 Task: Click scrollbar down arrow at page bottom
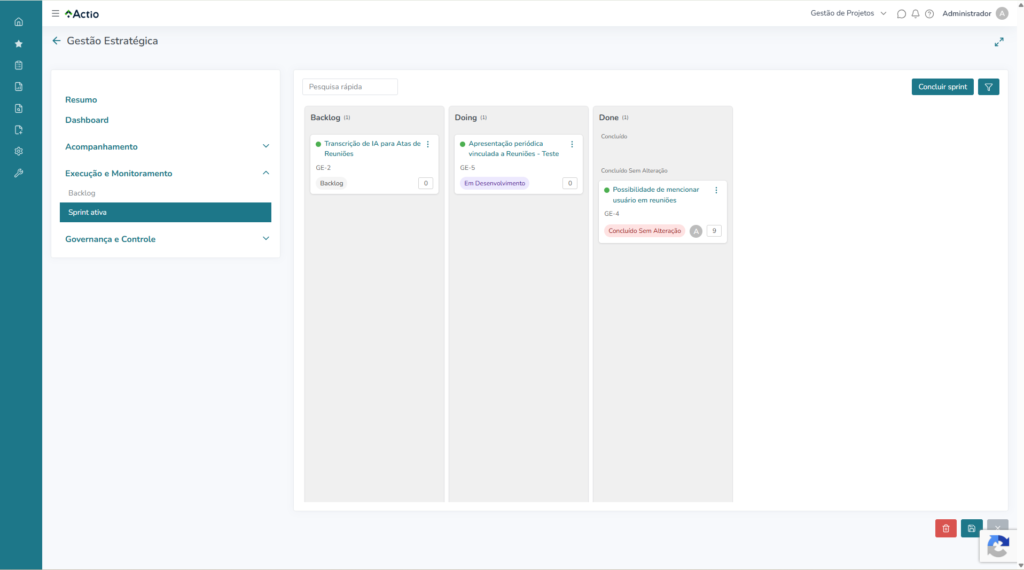click(x=1020, y=565)
